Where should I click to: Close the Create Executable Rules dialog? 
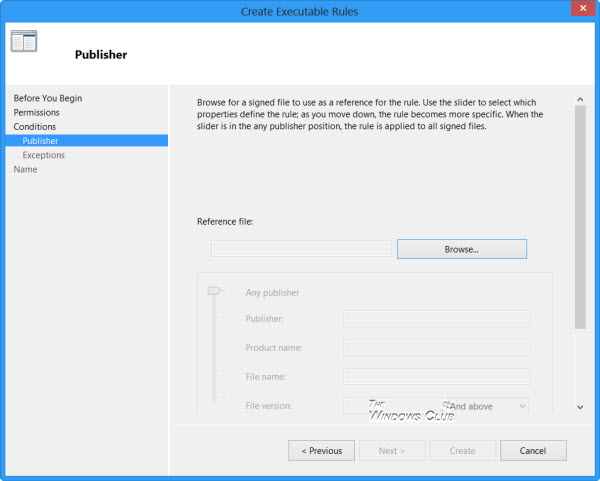click(x=583, y=8)
